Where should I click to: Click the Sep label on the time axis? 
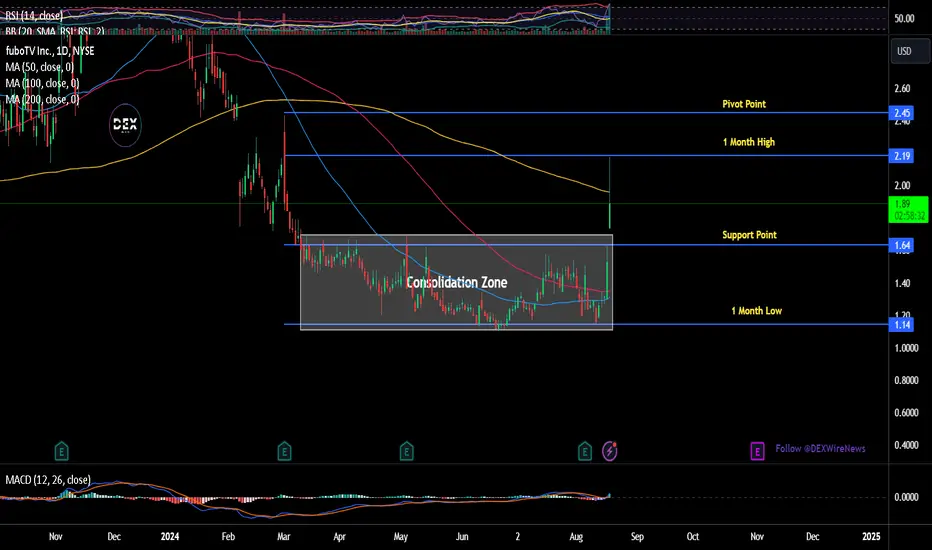click(x=637, y=536)
